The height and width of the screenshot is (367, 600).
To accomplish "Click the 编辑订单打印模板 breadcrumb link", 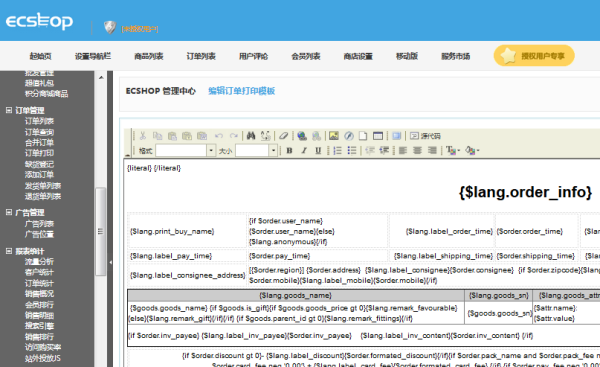I will point(241,91).
